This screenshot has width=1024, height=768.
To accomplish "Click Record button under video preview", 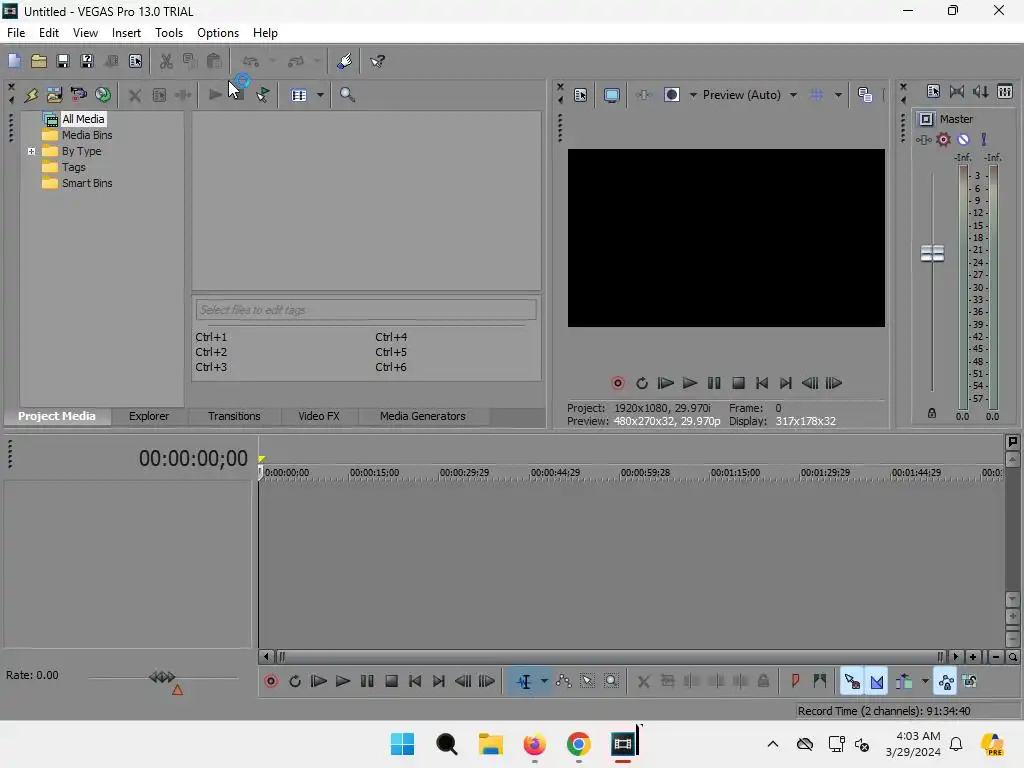I will [618, 383].
